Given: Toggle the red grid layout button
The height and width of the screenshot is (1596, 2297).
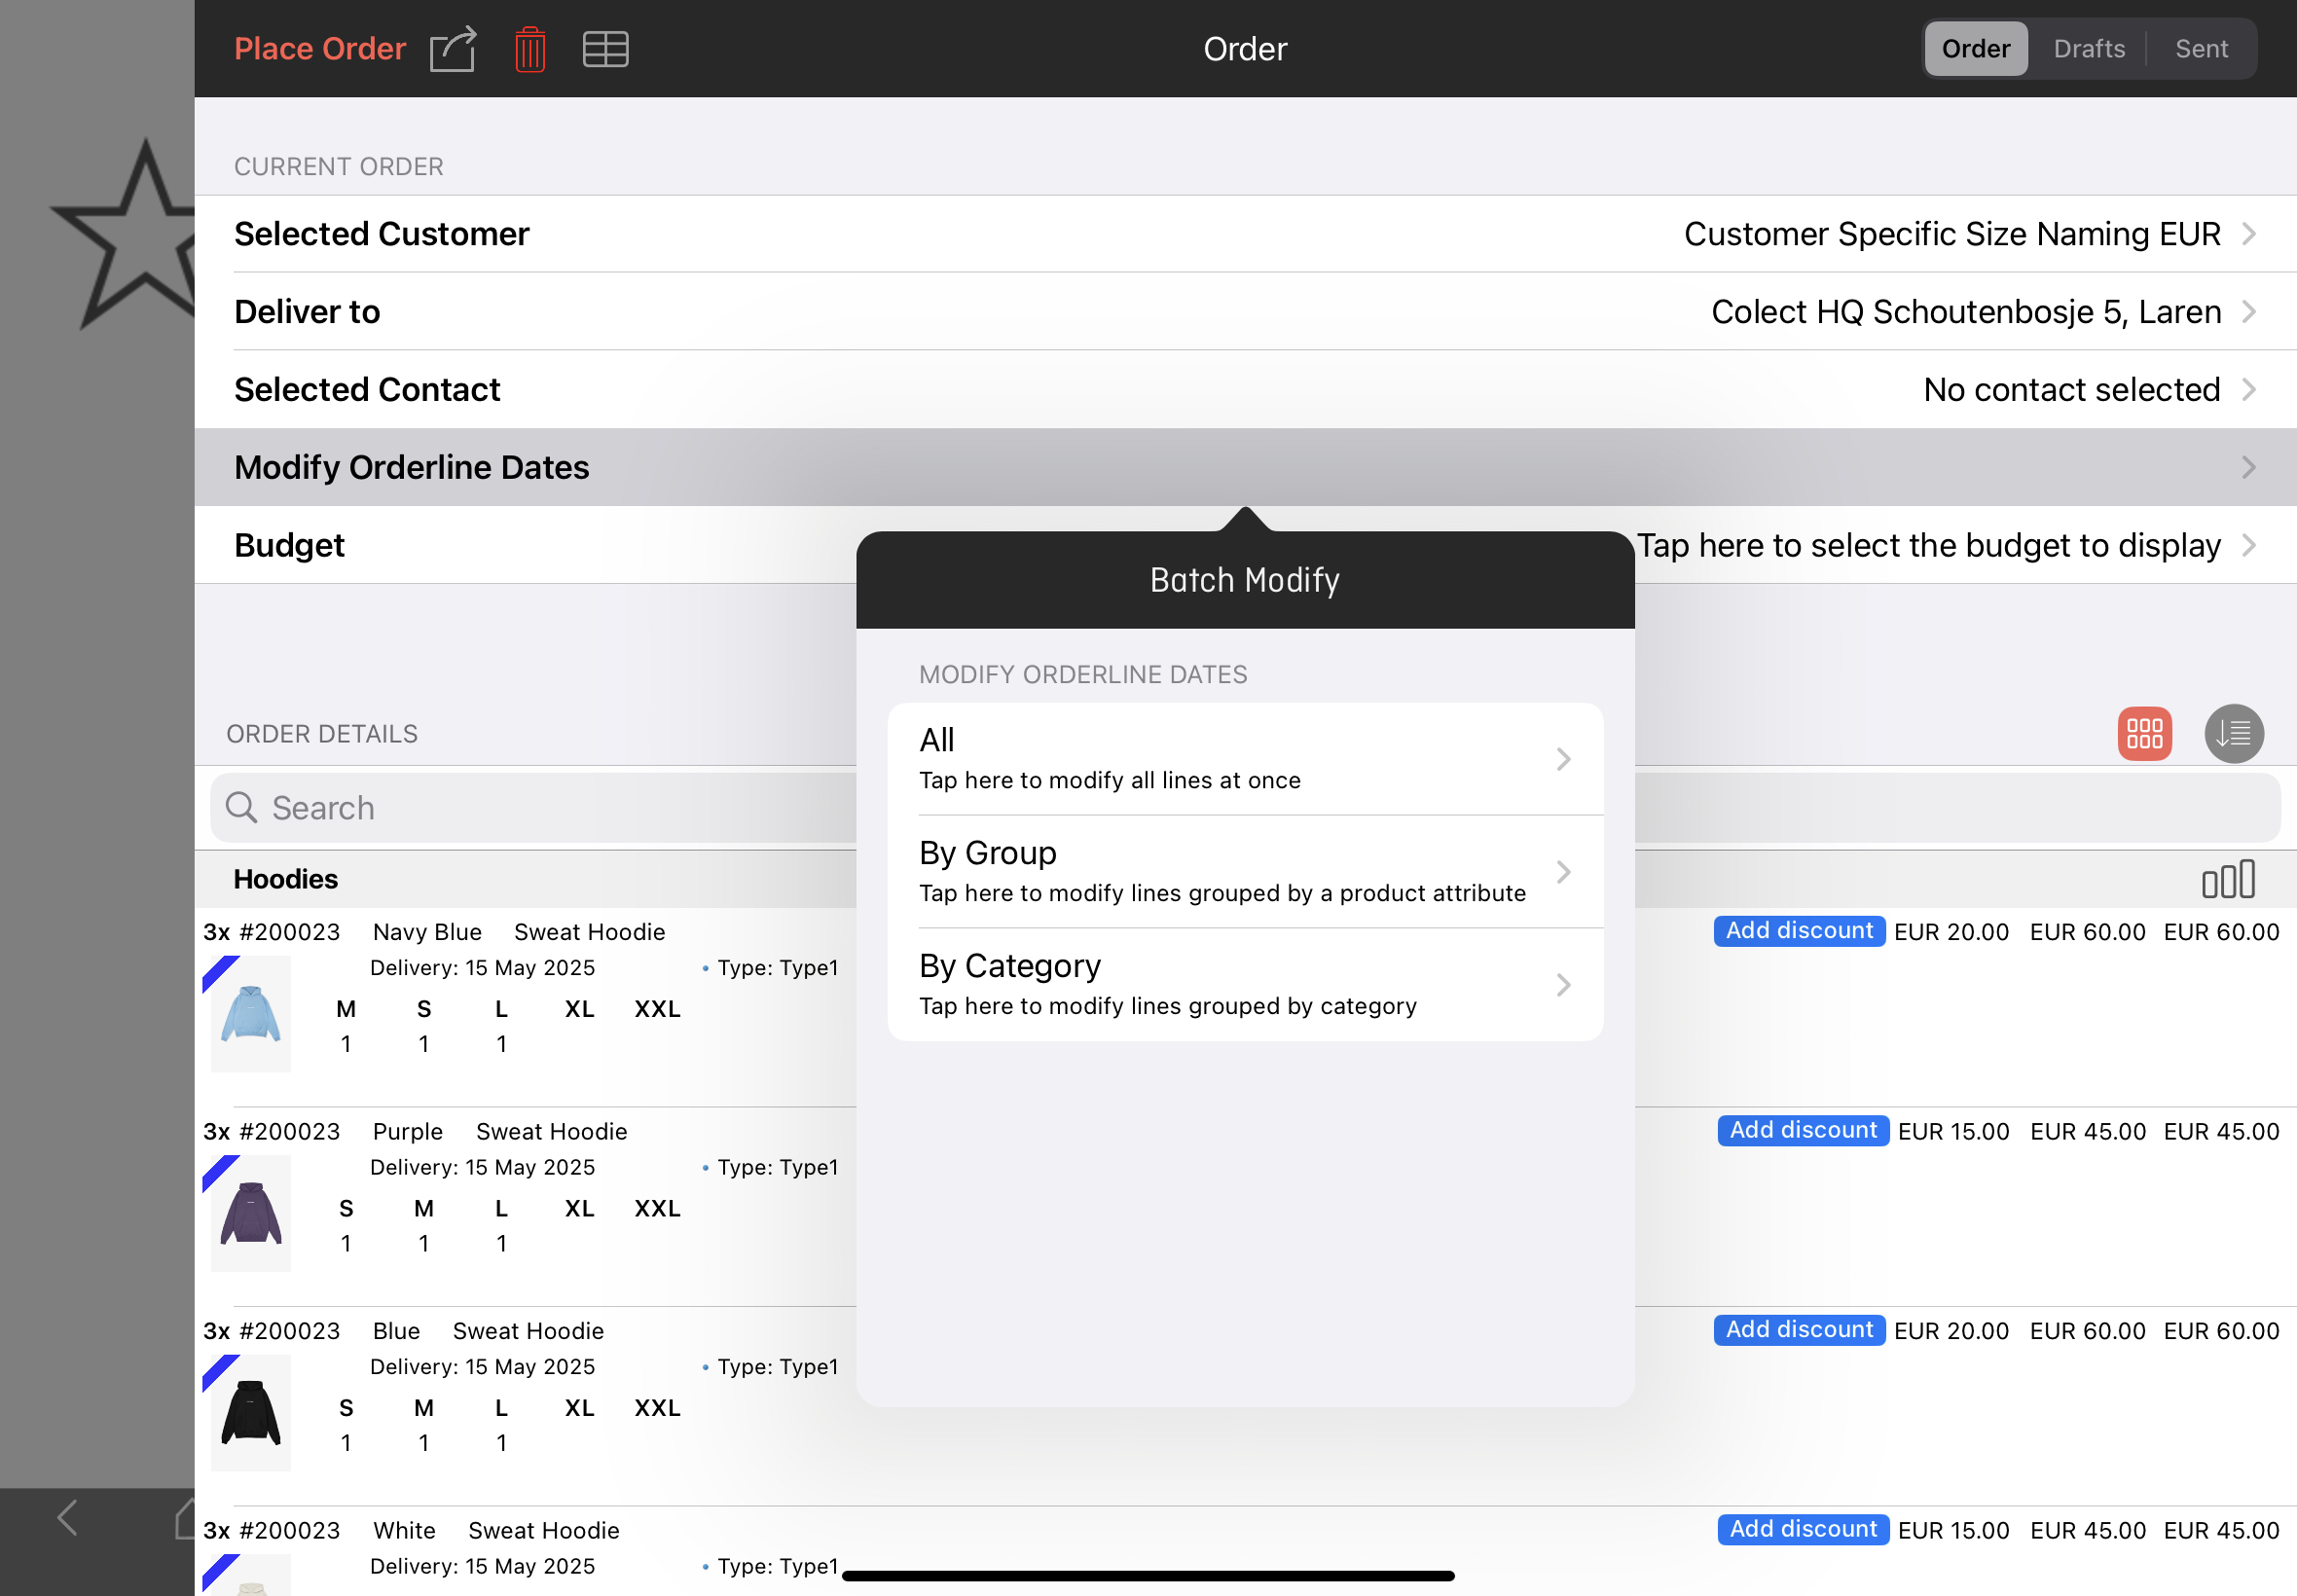Looking at the screenshot, I should [2144, 733].
